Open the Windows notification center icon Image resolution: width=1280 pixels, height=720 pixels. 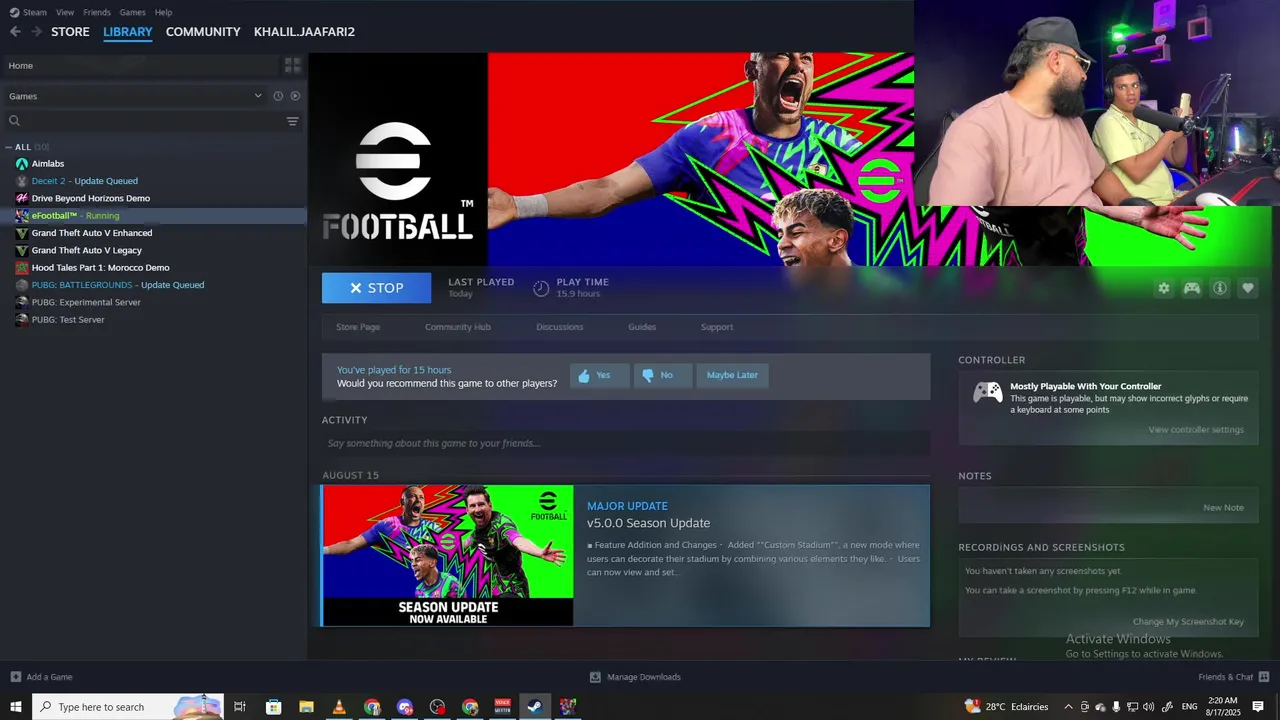tap(1258, 707)
